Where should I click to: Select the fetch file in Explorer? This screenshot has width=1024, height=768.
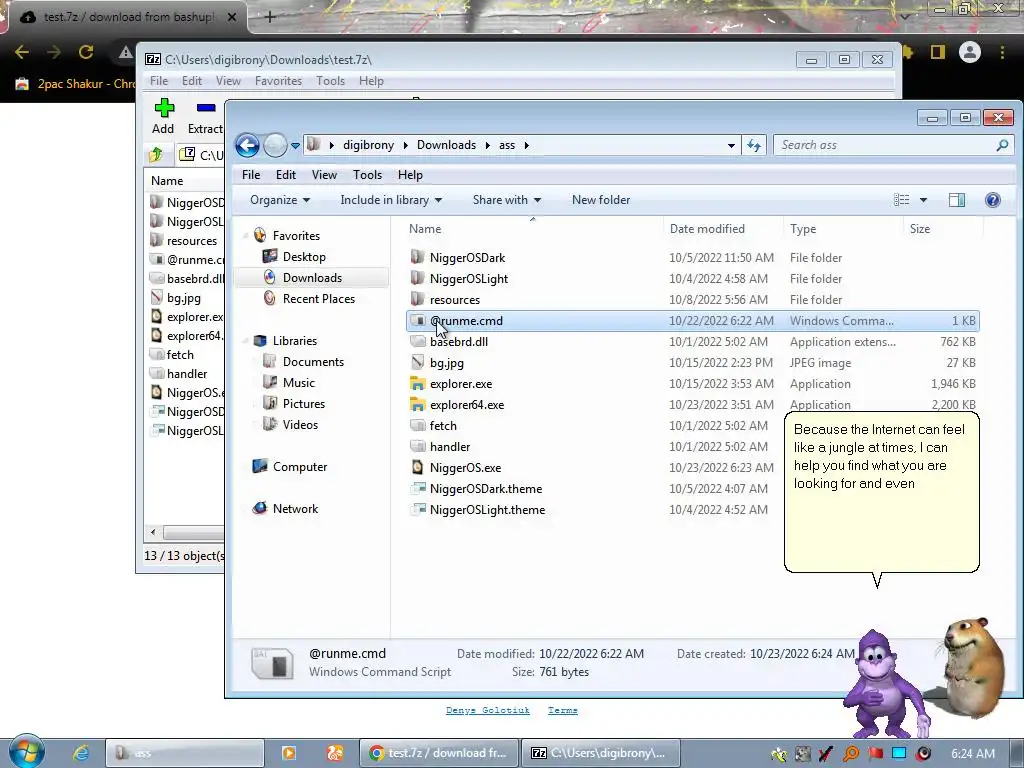443,426
